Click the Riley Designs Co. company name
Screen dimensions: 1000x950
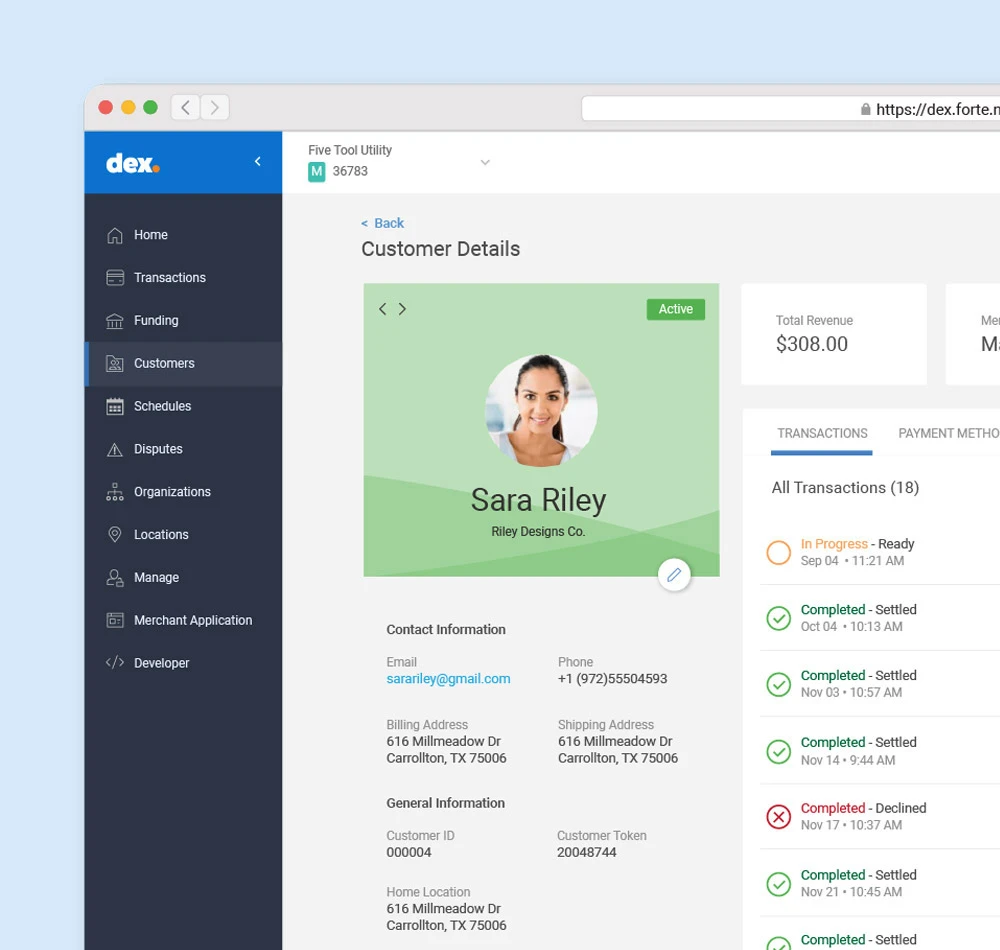tap(538, 532)
